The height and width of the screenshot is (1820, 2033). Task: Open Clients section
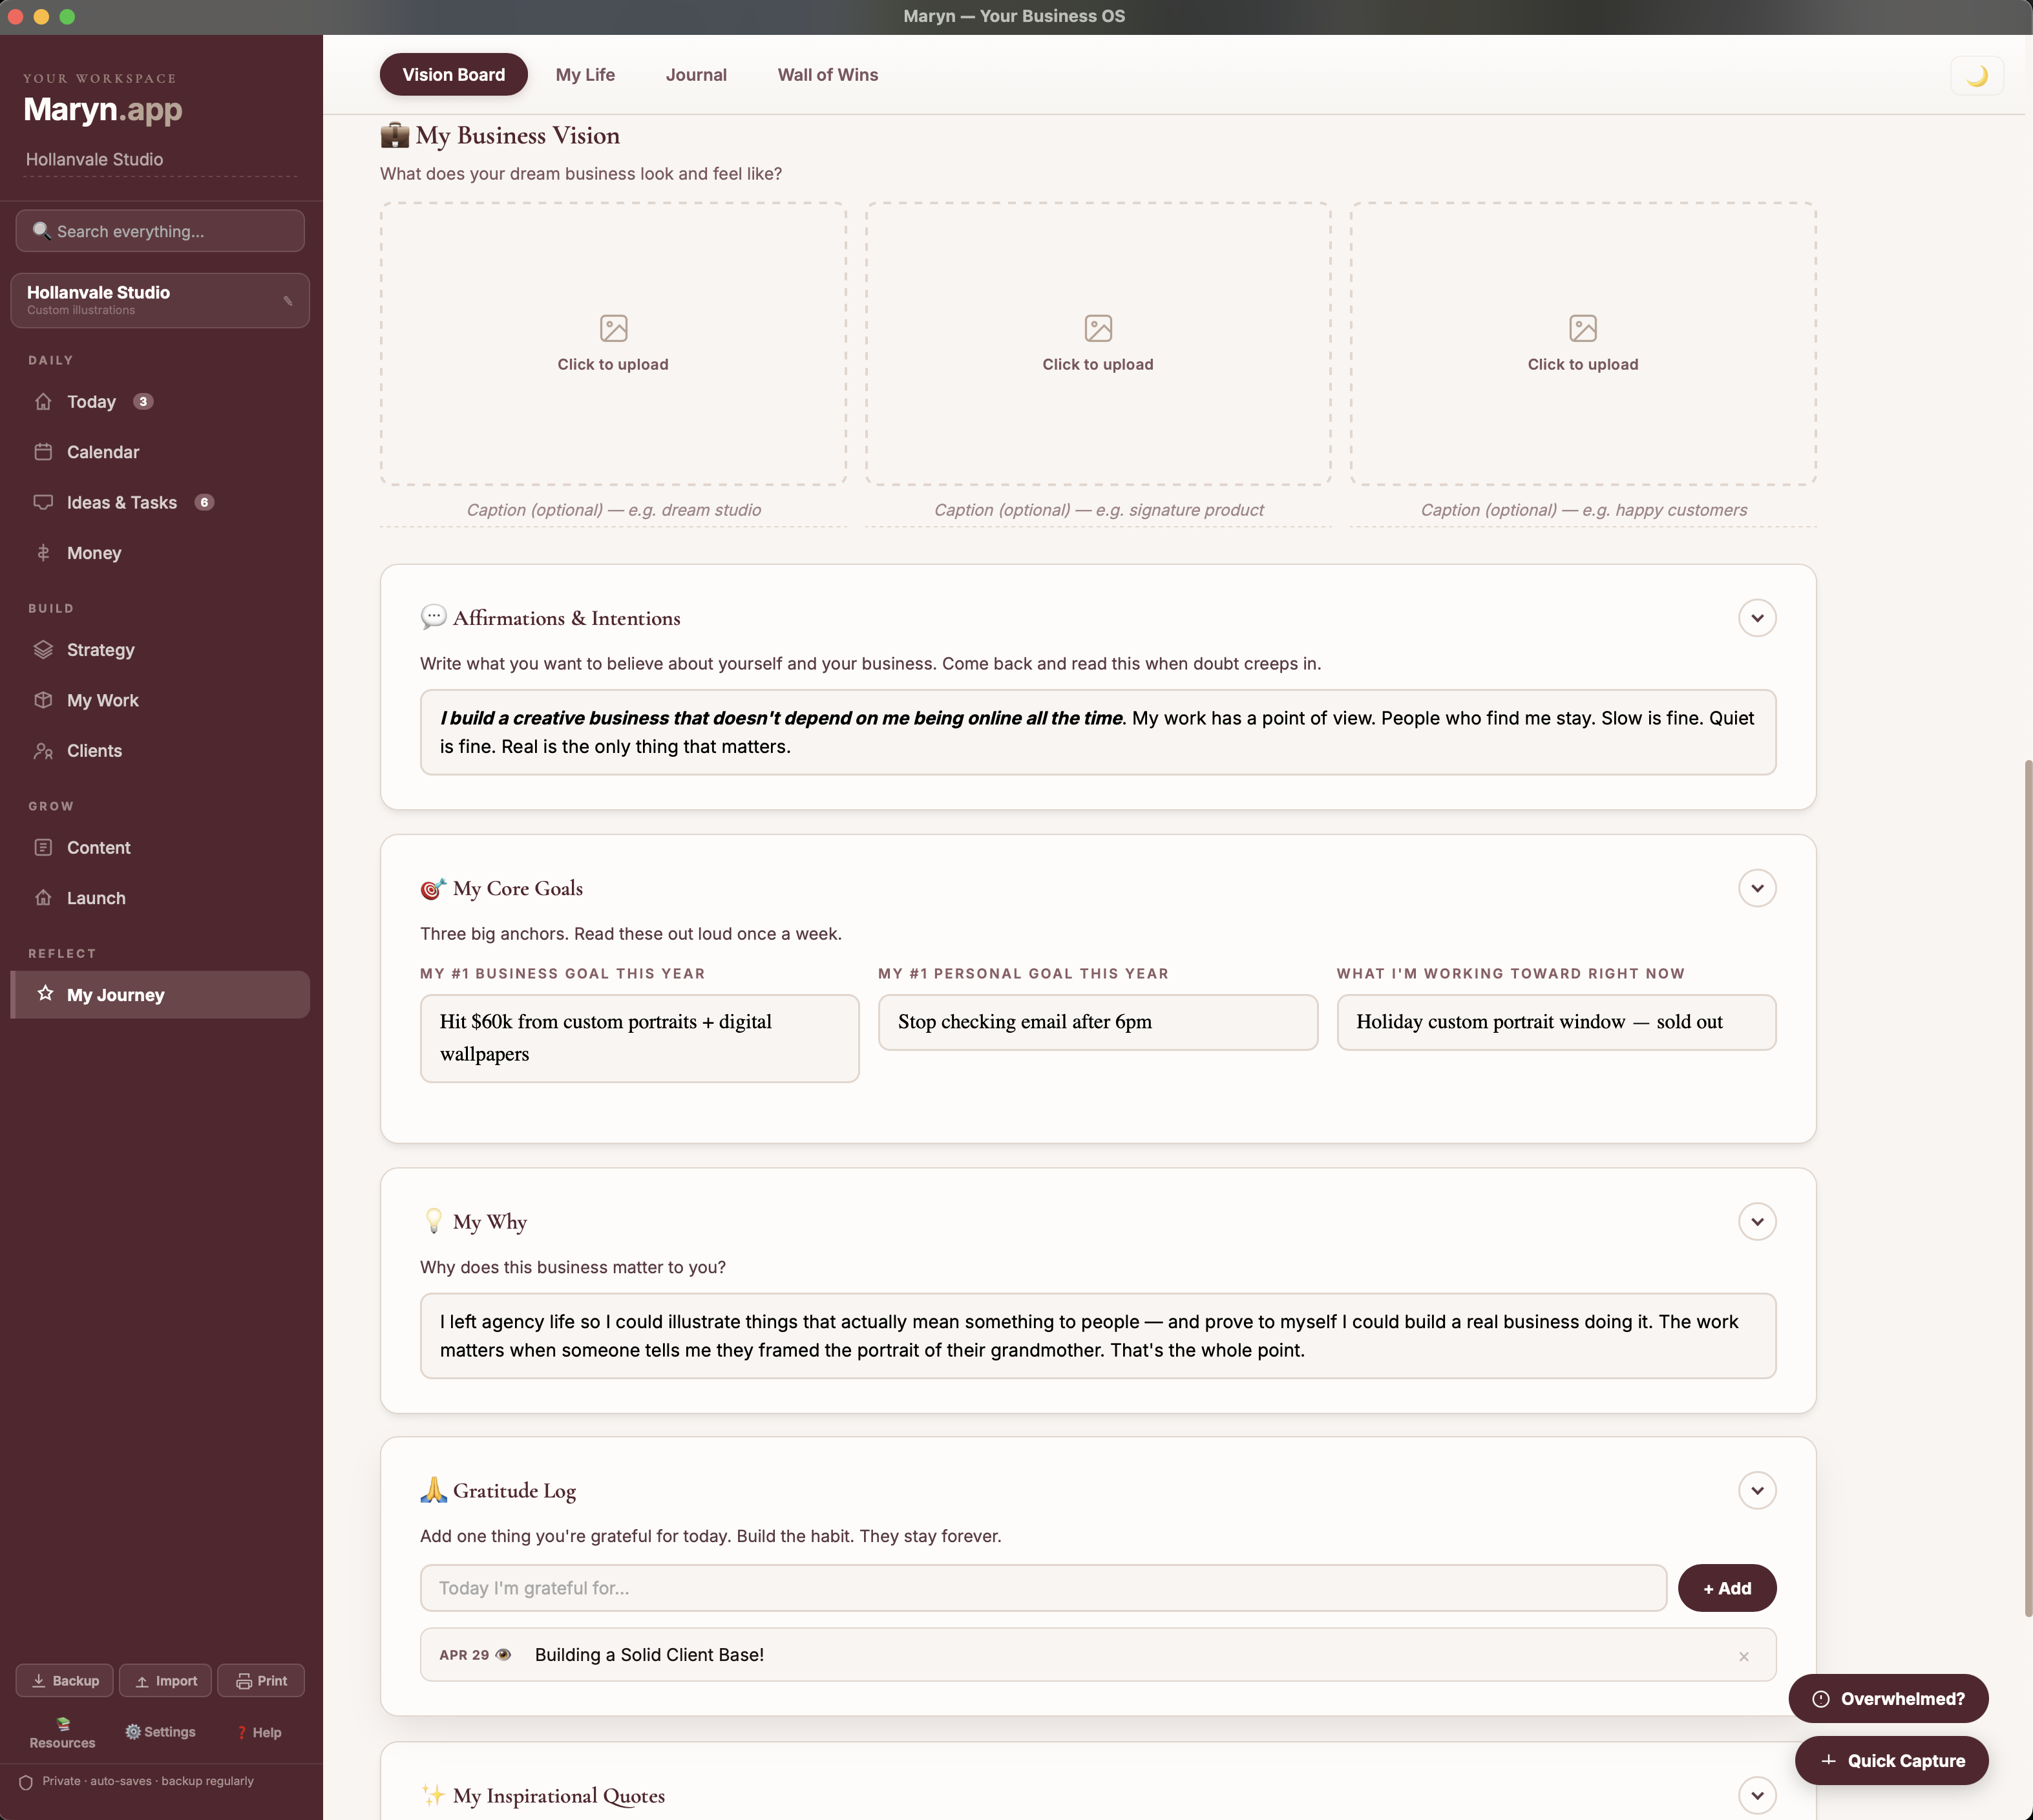pos(94,751)
